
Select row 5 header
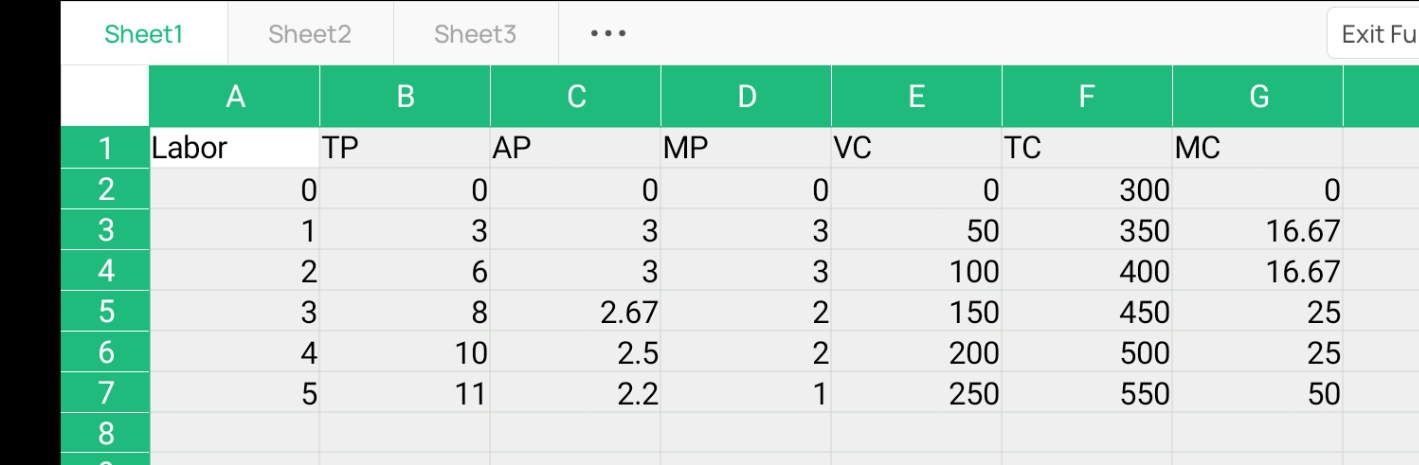[105, 312]
